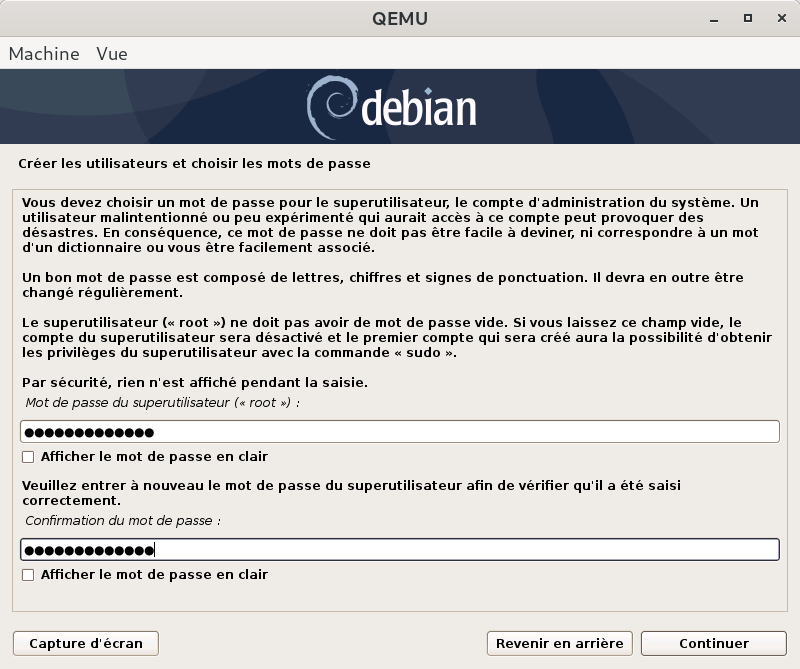The width and height of the screenshot is (800, 669).
Task: Click the "Confirmation du mot de passe" label
Action: 123,521
